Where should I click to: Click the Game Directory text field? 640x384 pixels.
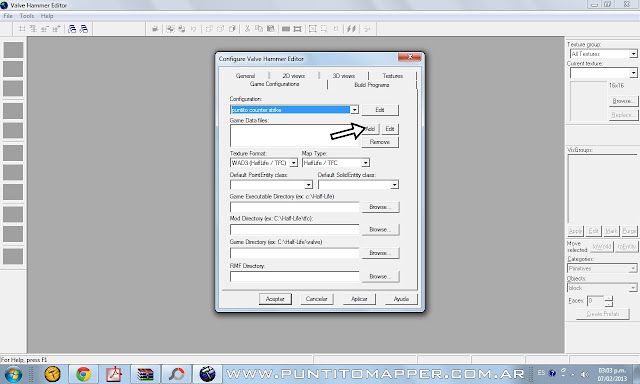295,253
